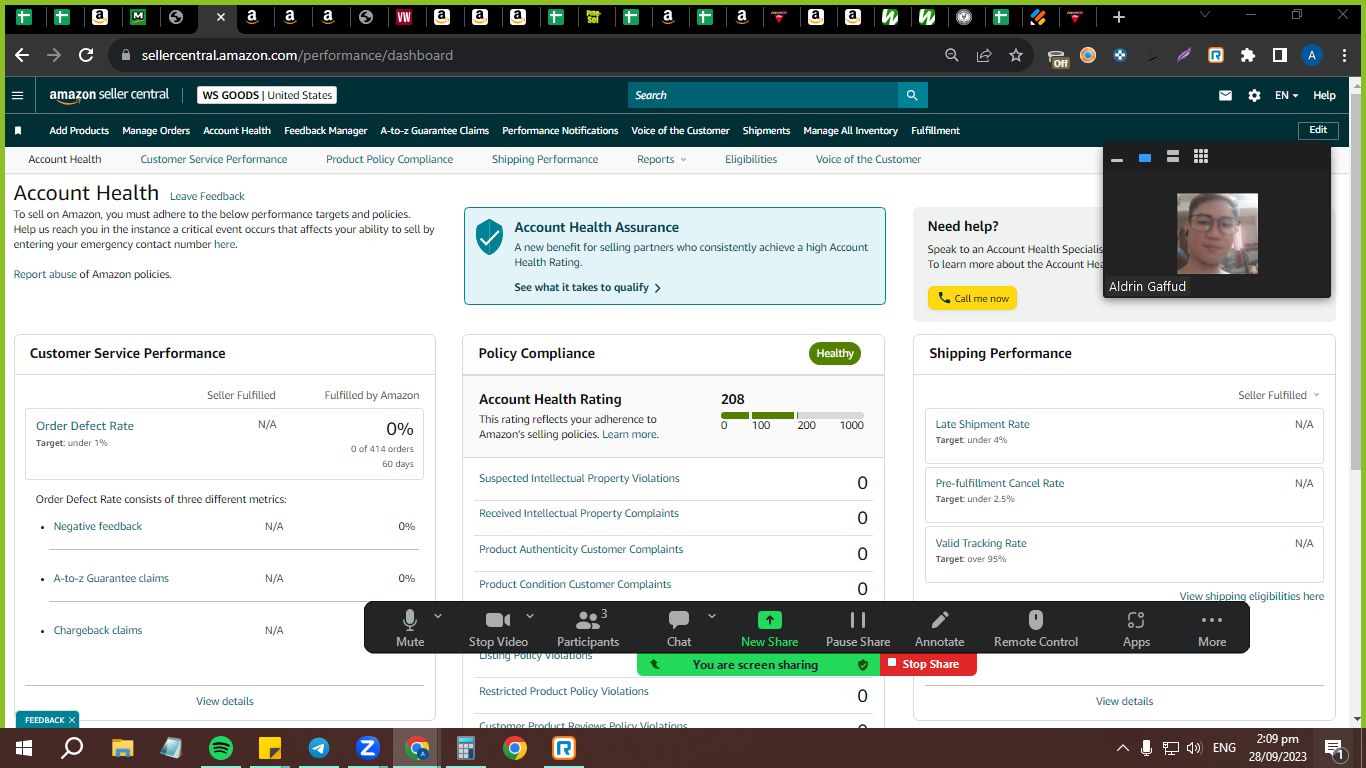The image size is (1366, 768).
Task: Open Zoom Apps
Action: pos(1136,627)
